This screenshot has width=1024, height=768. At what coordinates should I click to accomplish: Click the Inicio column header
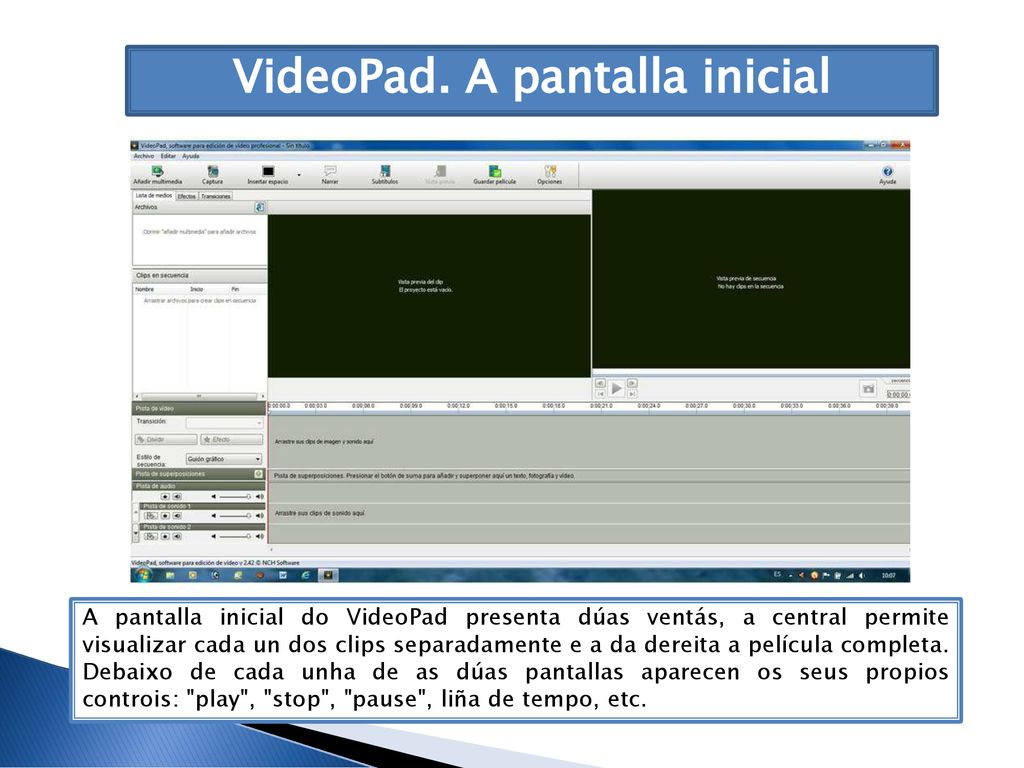pos(197,289)
